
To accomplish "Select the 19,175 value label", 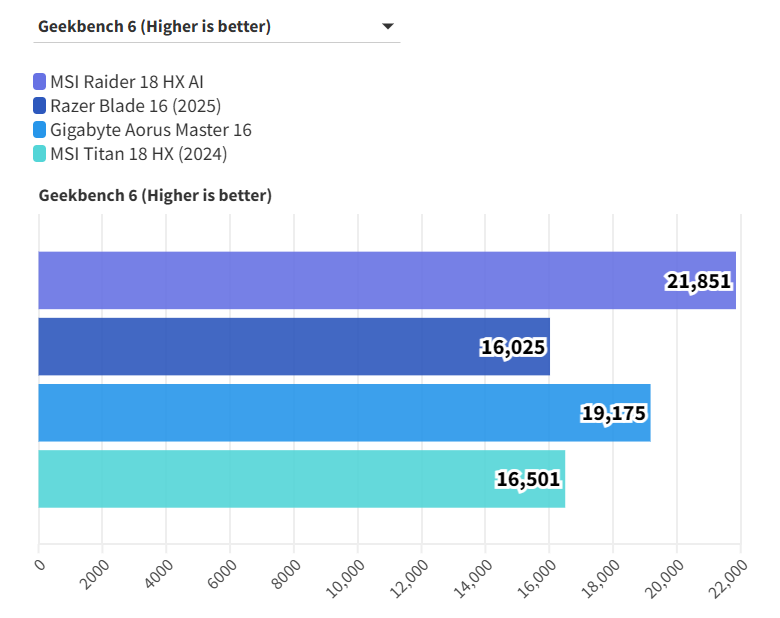I will tap(614, 413).
